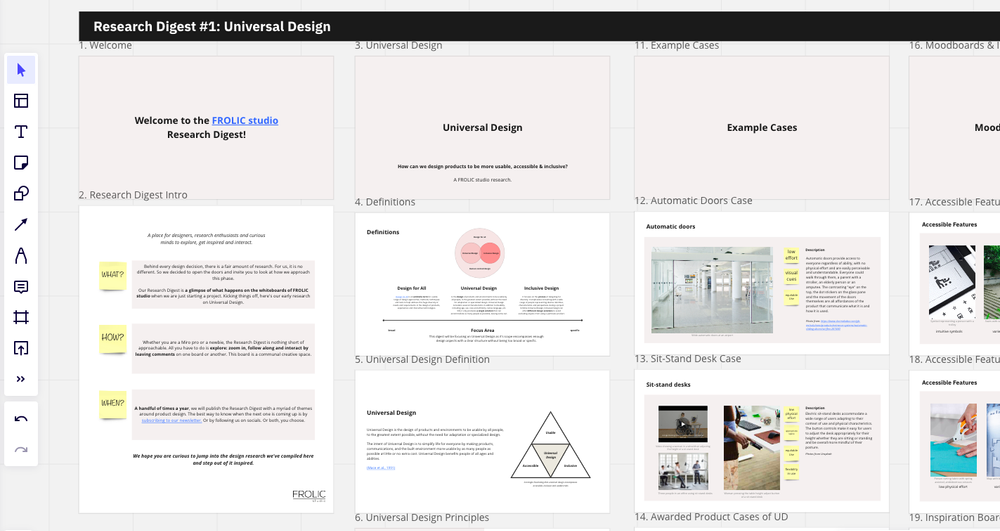Play the sit-stand desk video thumbnail

tap(683, 424)
